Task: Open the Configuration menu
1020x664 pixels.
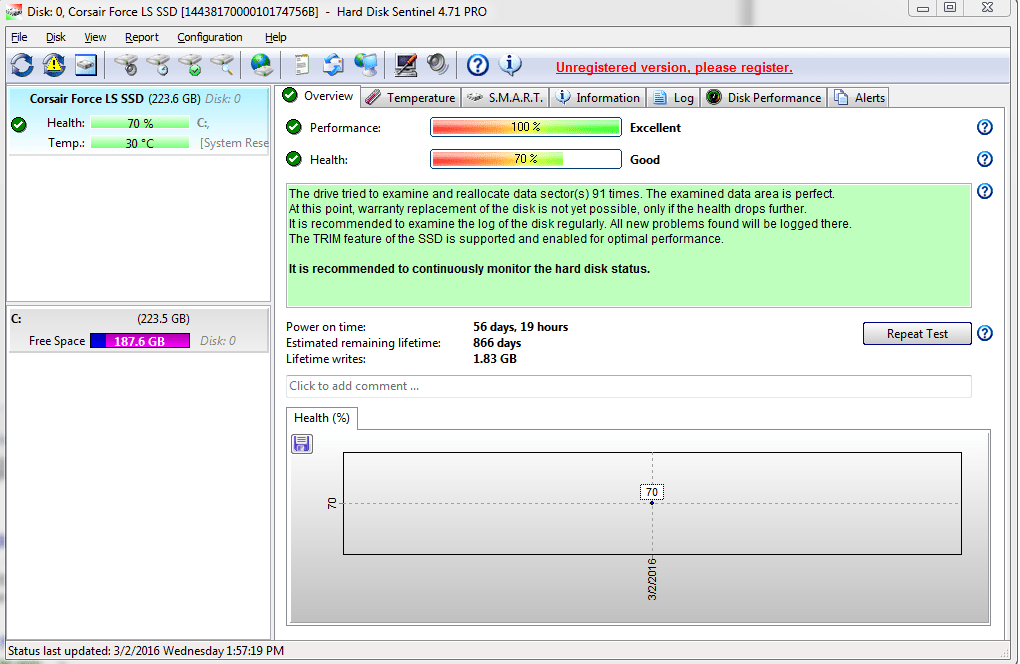Action: point(209,37)
